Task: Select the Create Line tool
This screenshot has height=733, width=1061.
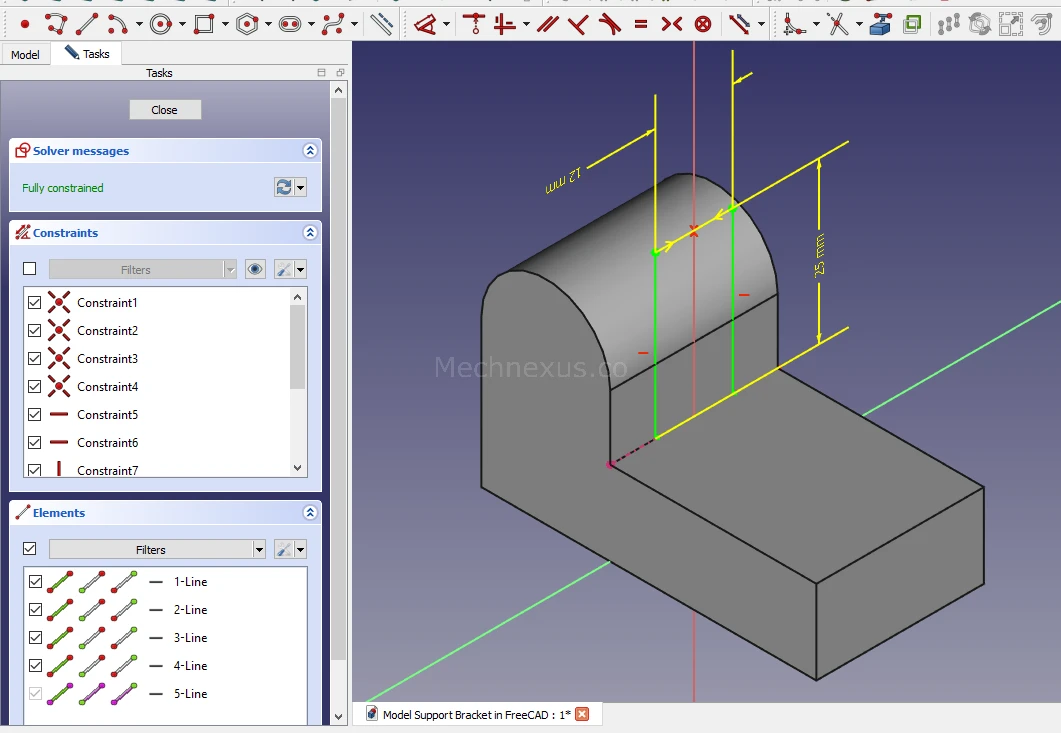Action: (x=87, y=23)
